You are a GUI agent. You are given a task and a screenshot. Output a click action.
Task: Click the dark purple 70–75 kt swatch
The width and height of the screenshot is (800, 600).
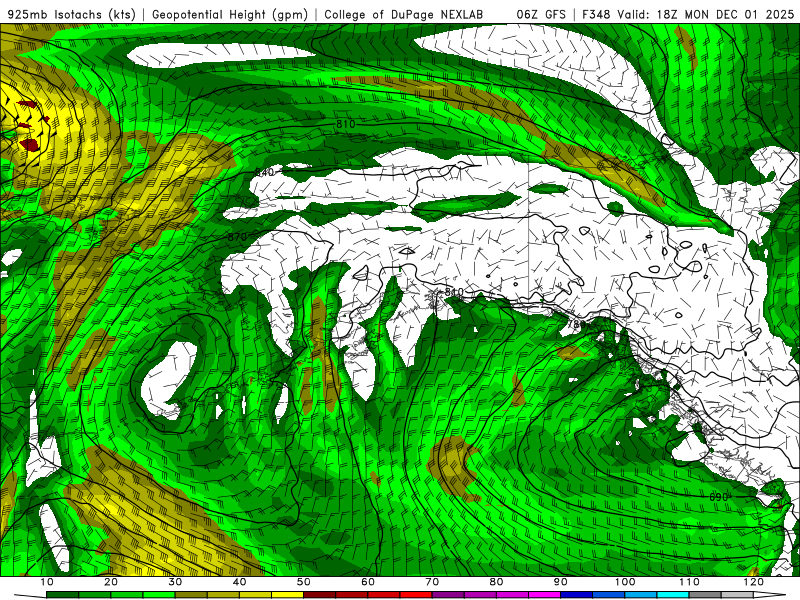click(448, 595)
